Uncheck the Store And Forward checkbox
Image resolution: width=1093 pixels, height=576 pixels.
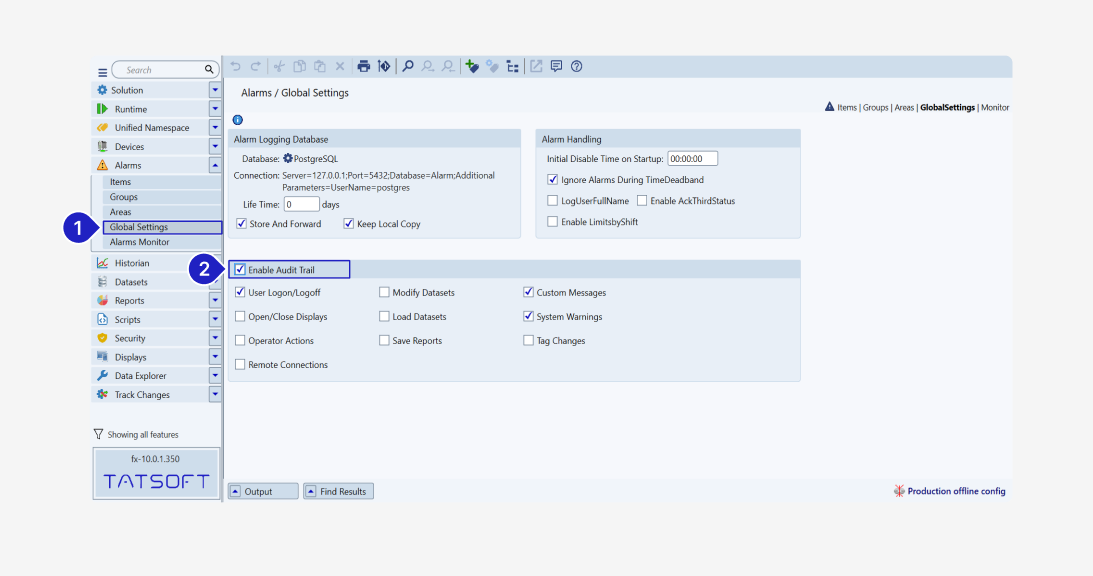(x=241, y=224)
